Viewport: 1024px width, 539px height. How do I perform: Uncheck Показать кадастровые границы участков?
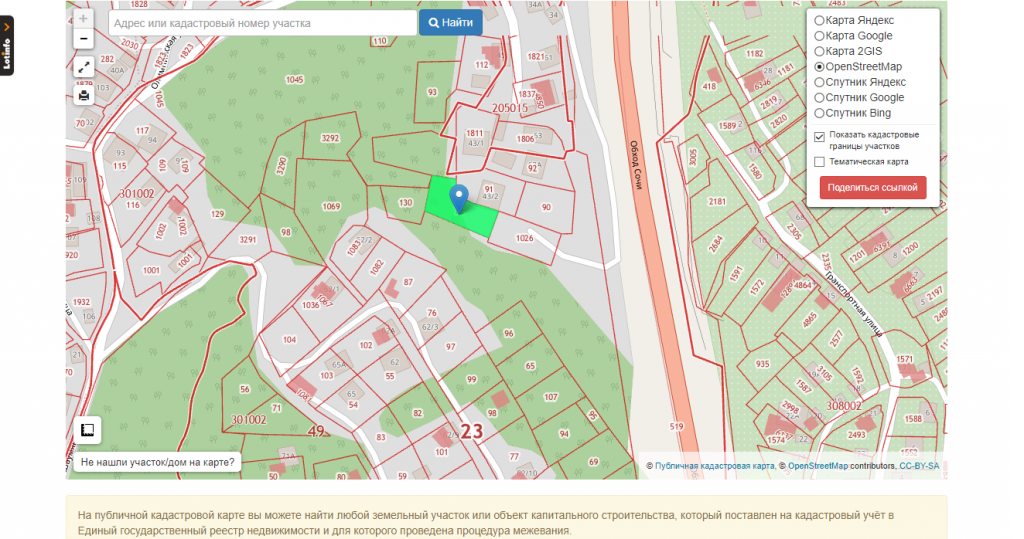tap(820, 135)
